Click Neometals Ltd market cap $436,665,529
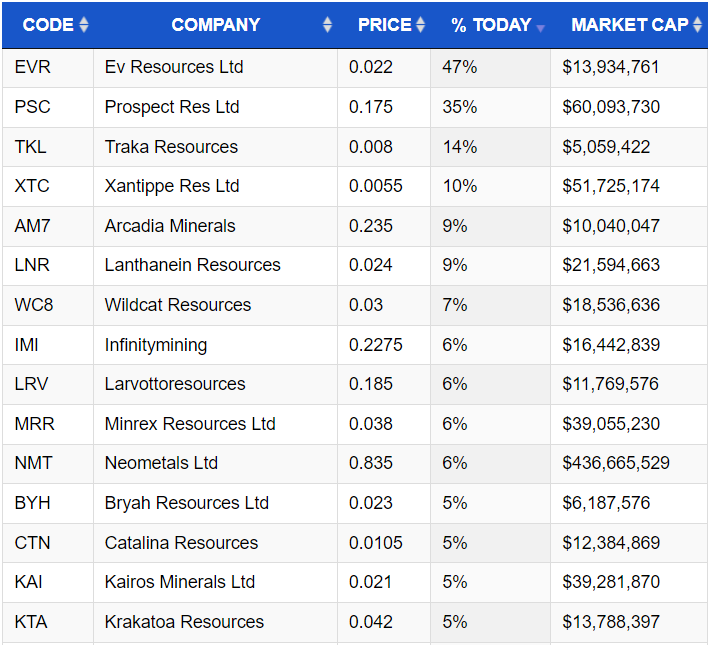 tap(616, 463)
